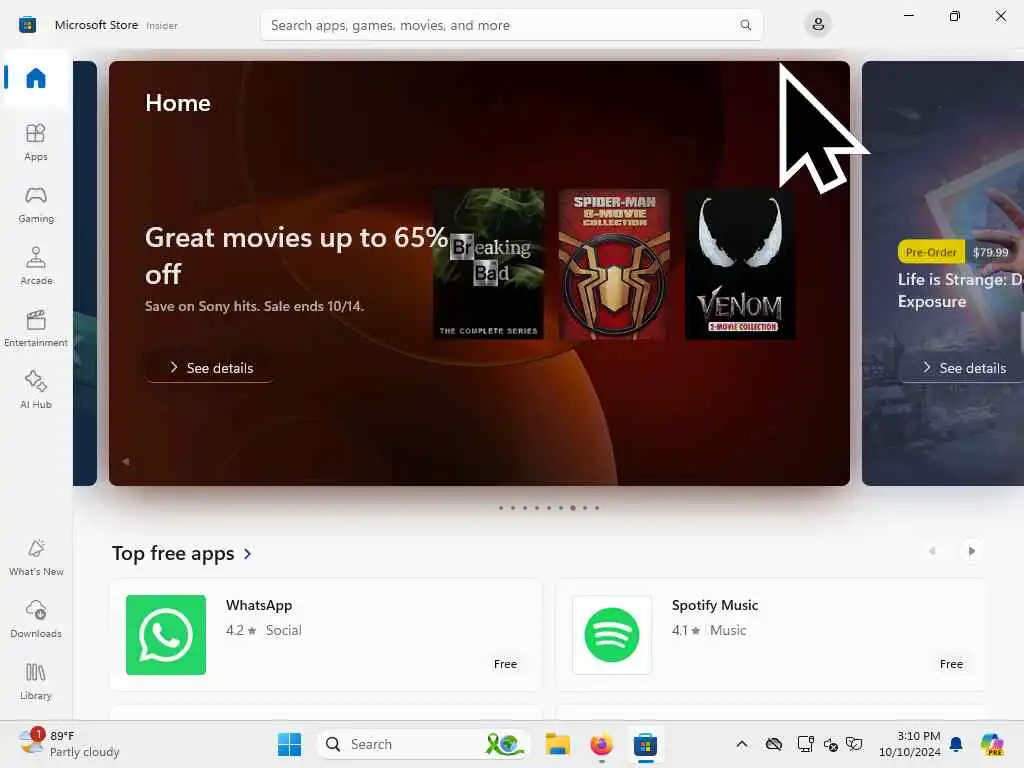Open the Home section in sidebar
The height and width of the screenshot is (768, 1024).
pyautogui.click(x=36, y=78)
